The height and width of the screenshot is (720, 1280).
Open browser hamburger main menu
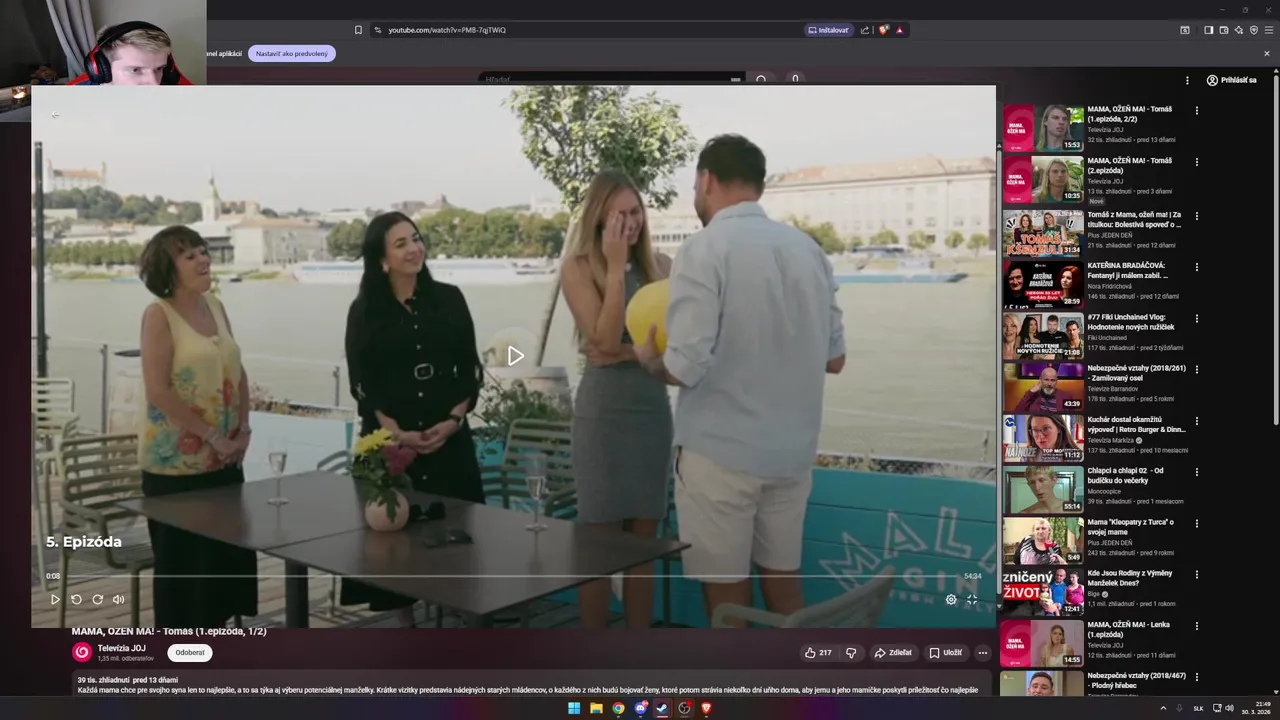tap(1269, 30)
